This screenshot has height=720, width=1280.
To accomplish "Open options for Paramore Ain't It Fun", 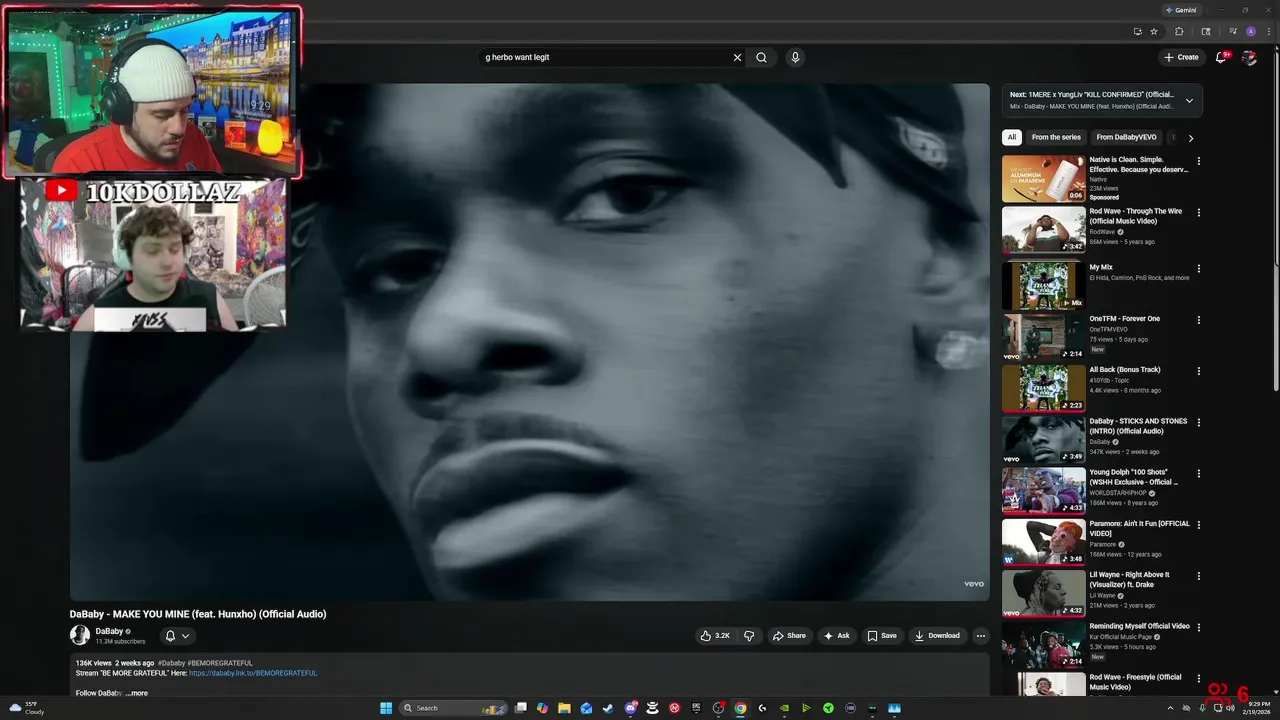I will point(1199,524).
